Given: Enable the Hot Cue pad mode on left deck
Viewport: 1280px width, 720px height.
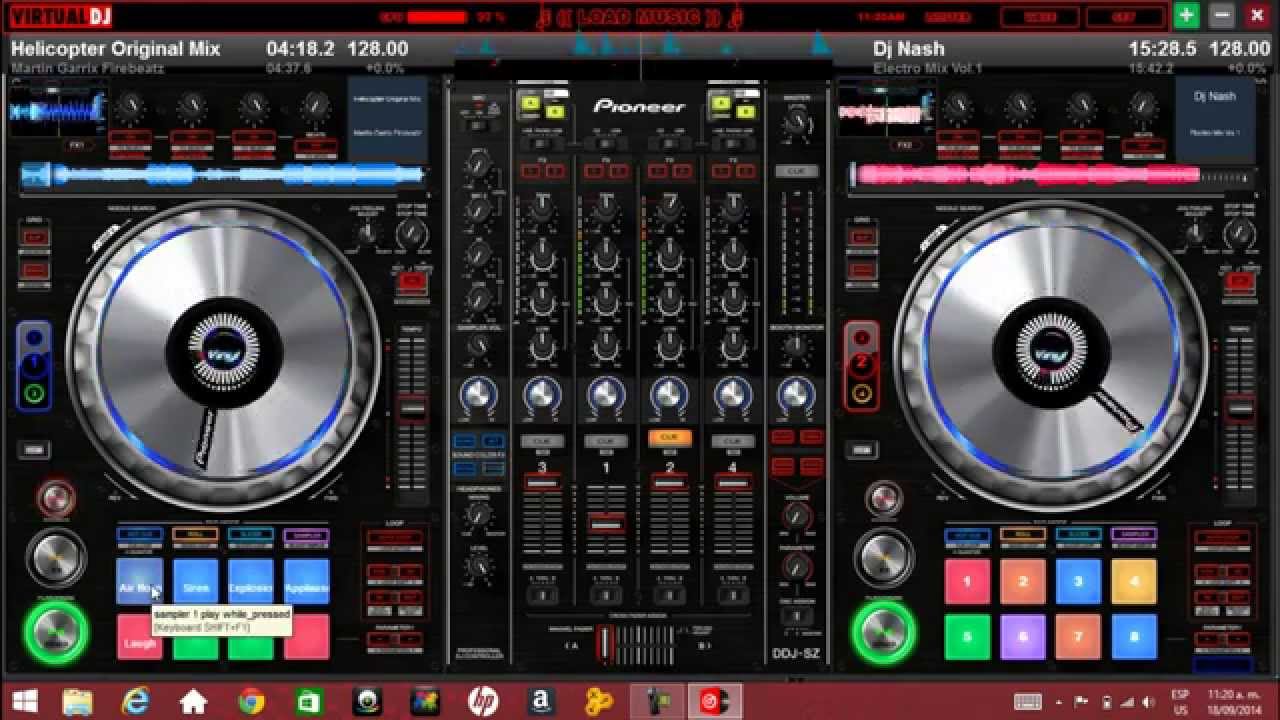Looking at the screenshot, I should tap(140, 535).
